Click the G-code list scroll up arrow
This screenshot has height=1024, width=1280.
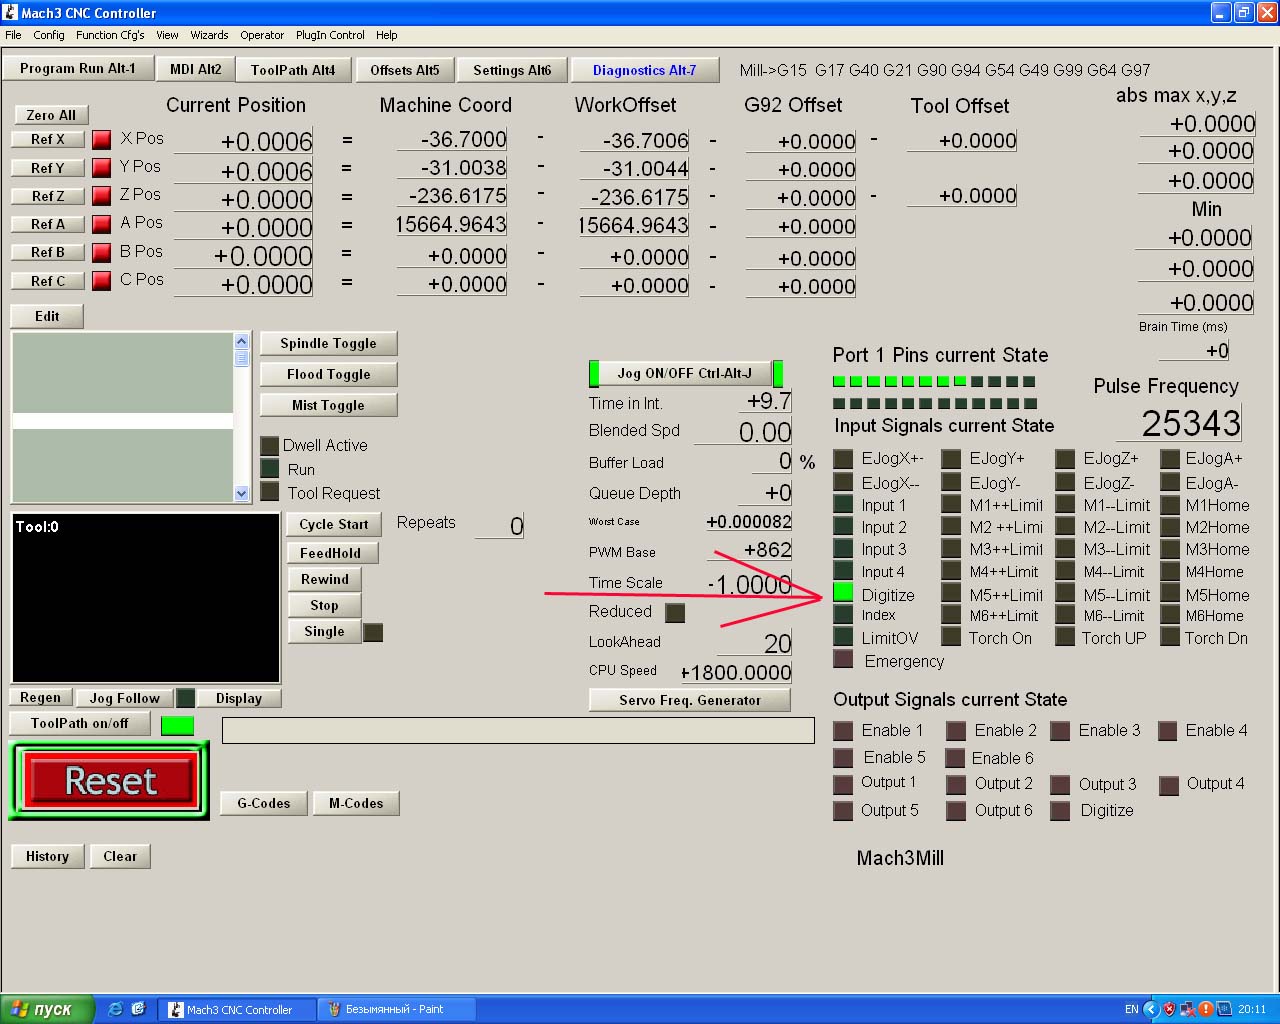(241, 341)
